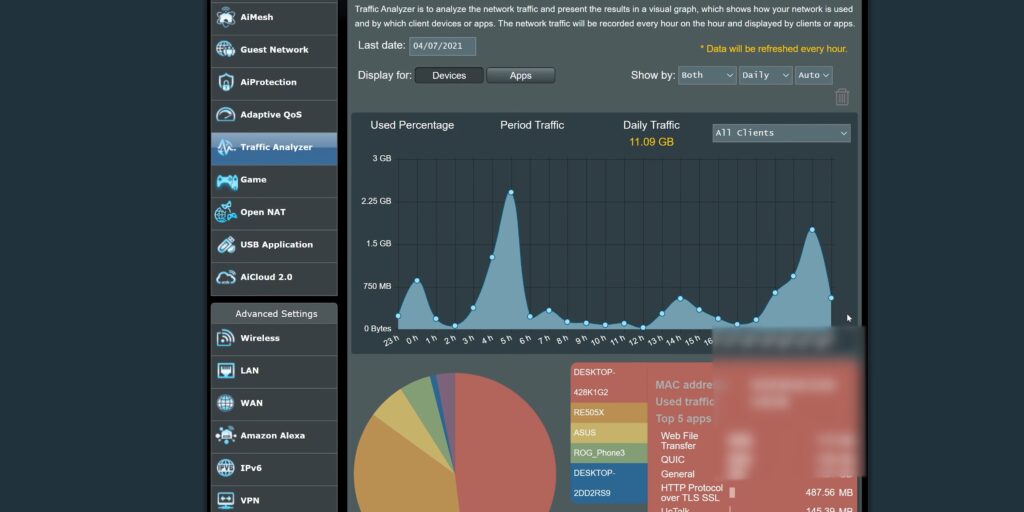The width and height of the screenshot is (1024, 512).
Task: Open Guest Network globe icon
Action: (225, 50)
